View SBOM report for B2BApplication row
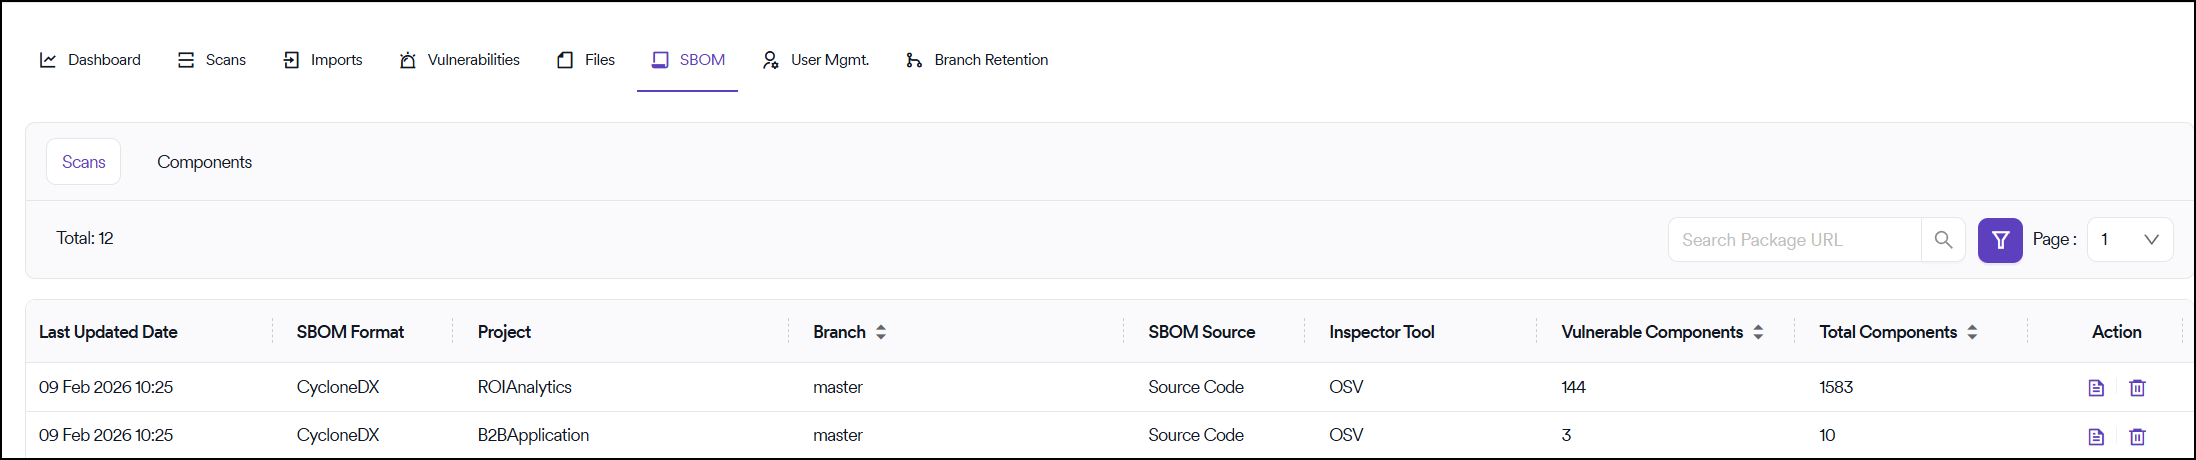The height and width of the screenshot is (460, 2196). (2096, 436)
